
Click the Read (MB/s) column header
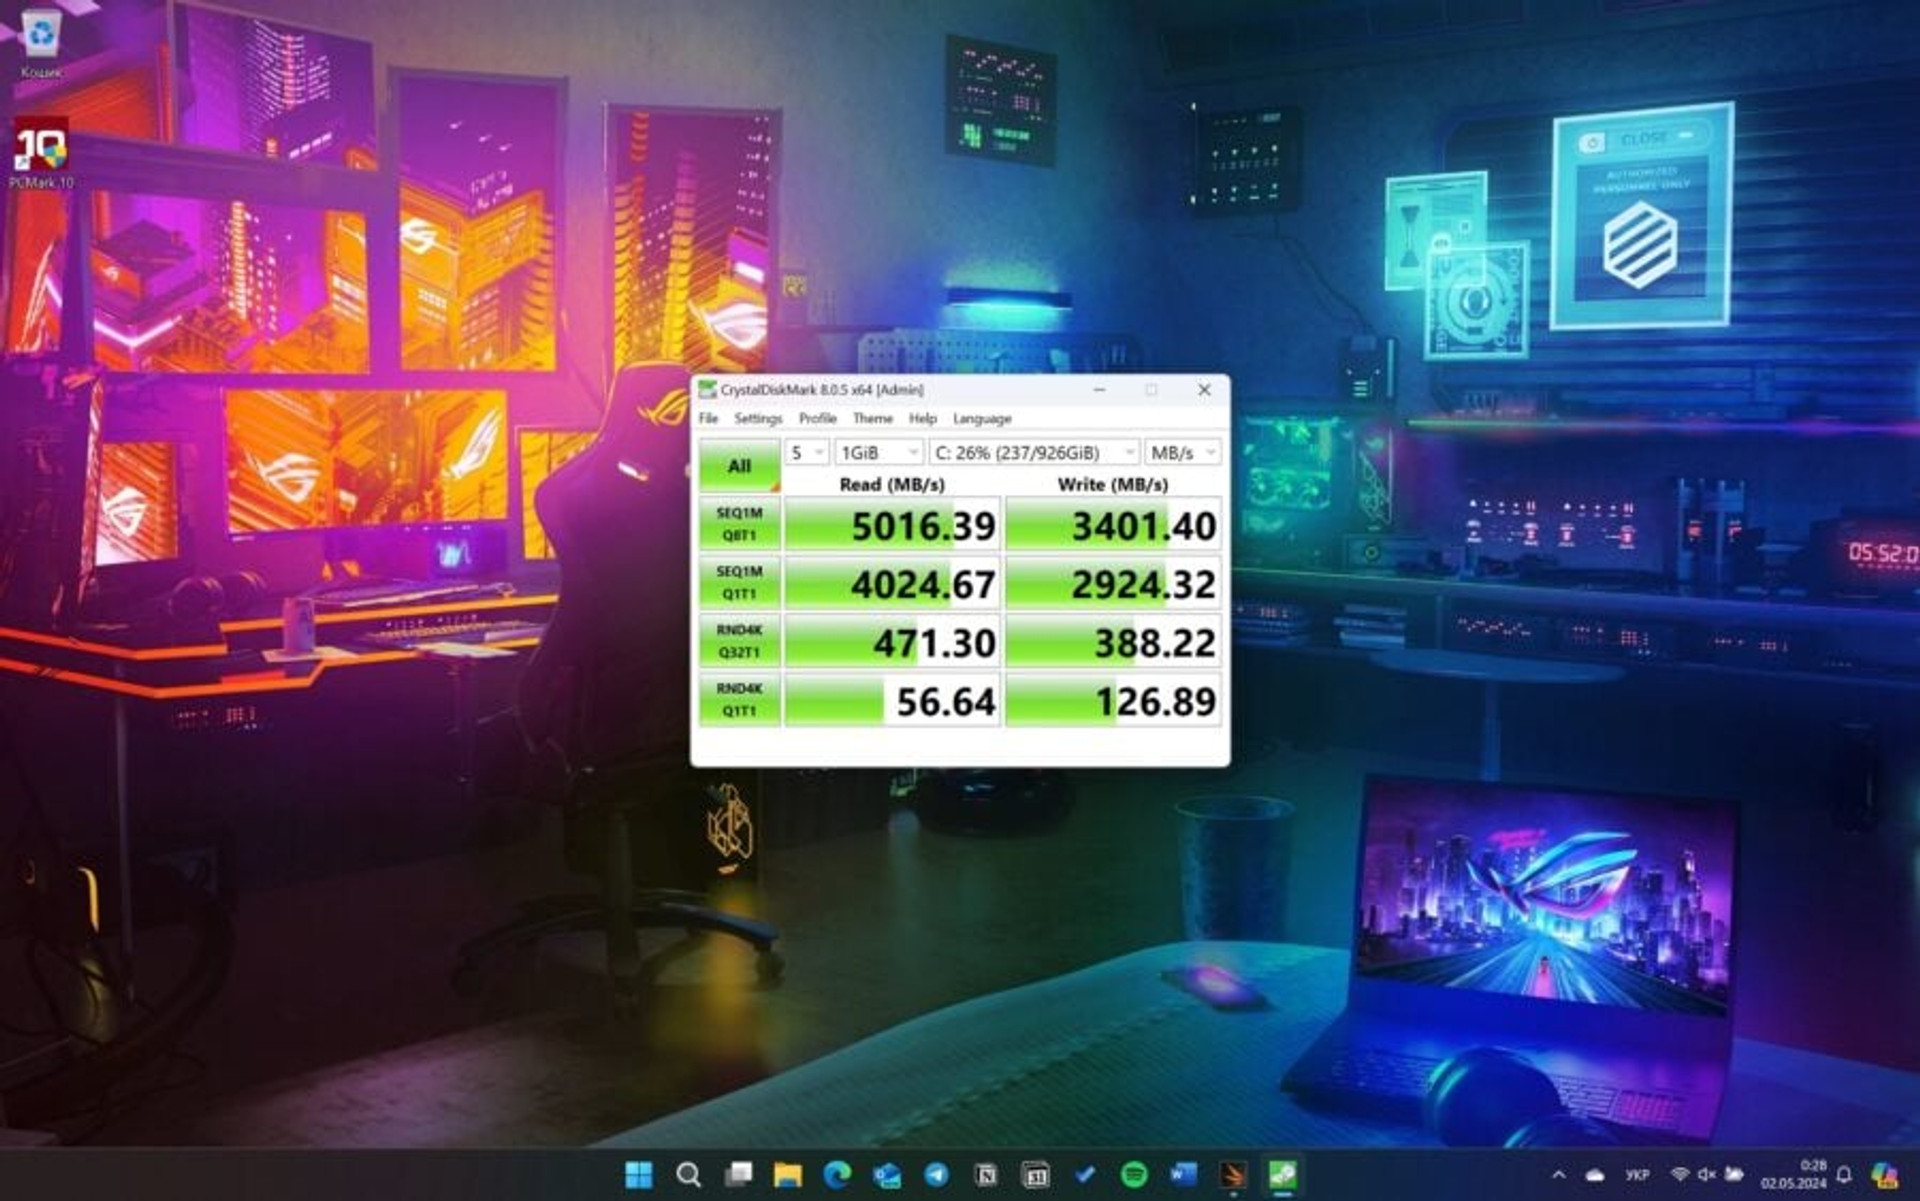[x=892, y=484]
